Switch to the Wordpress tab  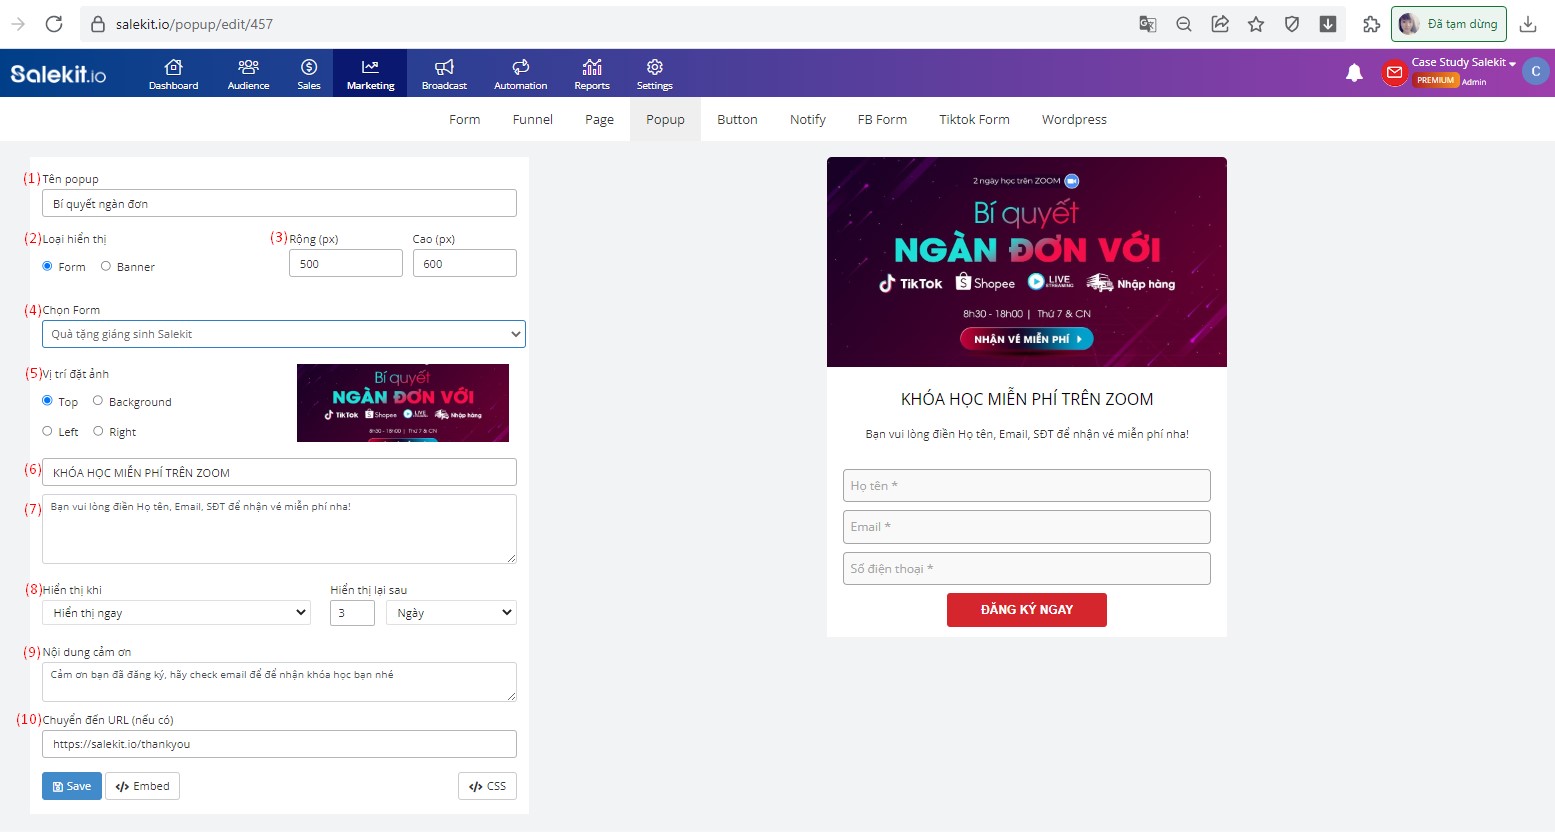click(x=1074, y=119)
